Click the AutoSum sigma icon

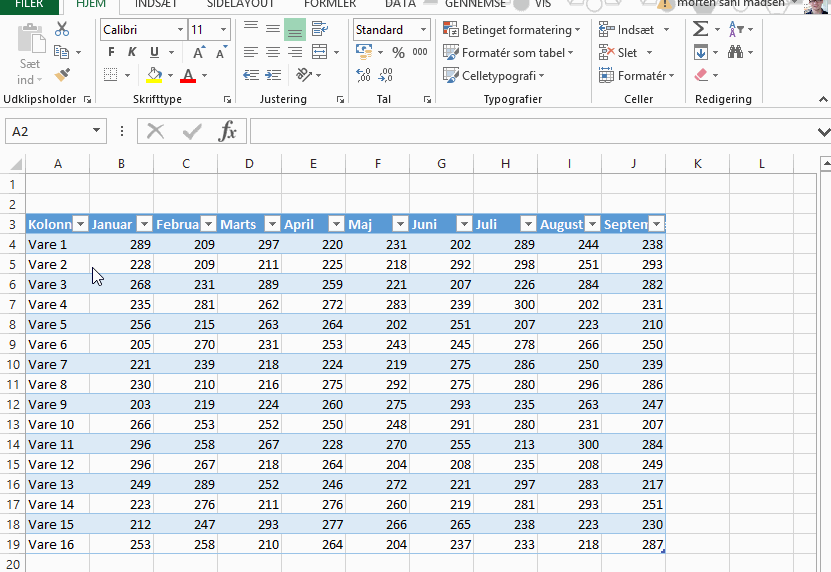click(701, 29)
